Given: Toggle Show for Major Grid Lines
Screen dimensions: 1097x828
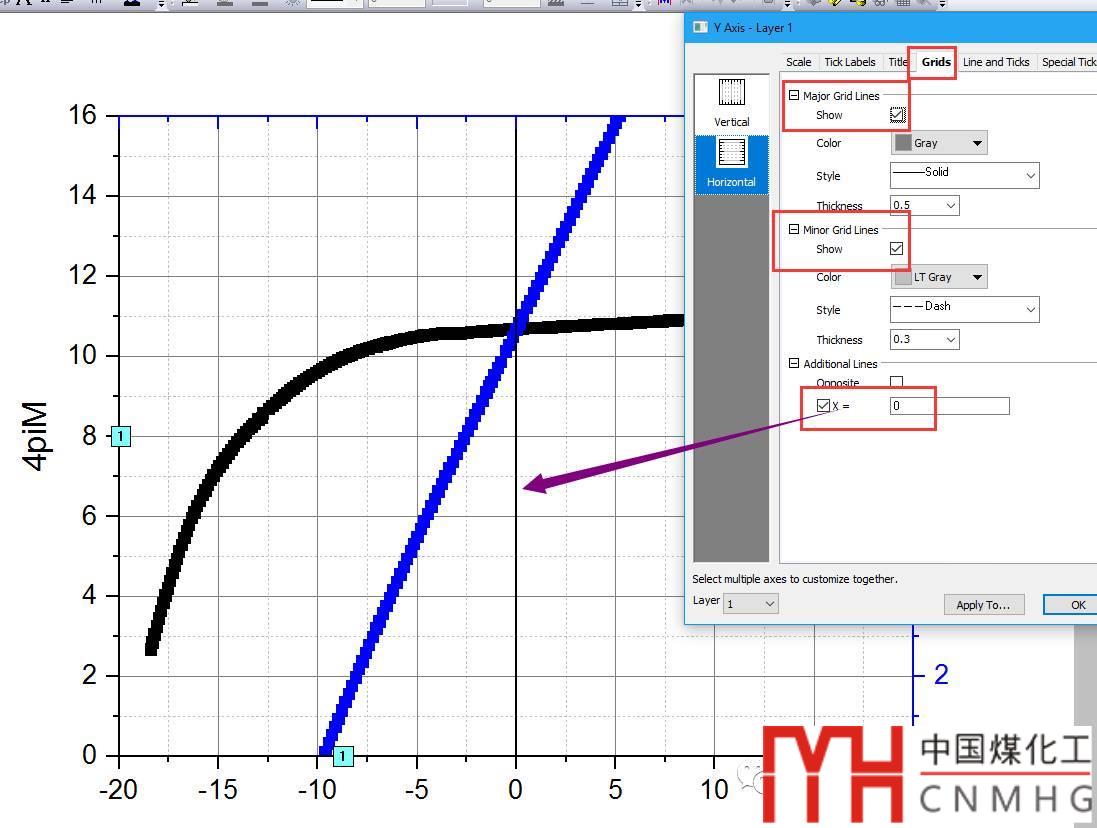Looking at the screenshot, I should [897, 115].
